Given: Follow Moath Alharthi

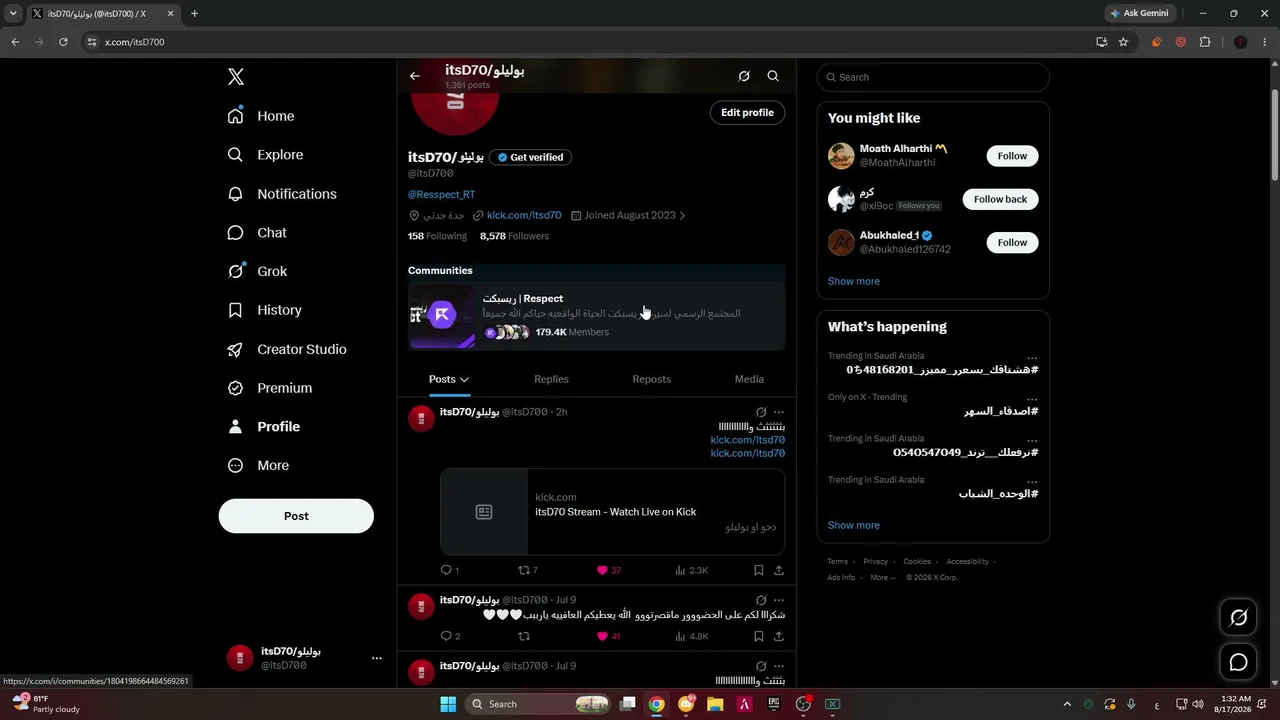Looking at the screenshot, I should pyautogui.click(x=1012, y=156).
